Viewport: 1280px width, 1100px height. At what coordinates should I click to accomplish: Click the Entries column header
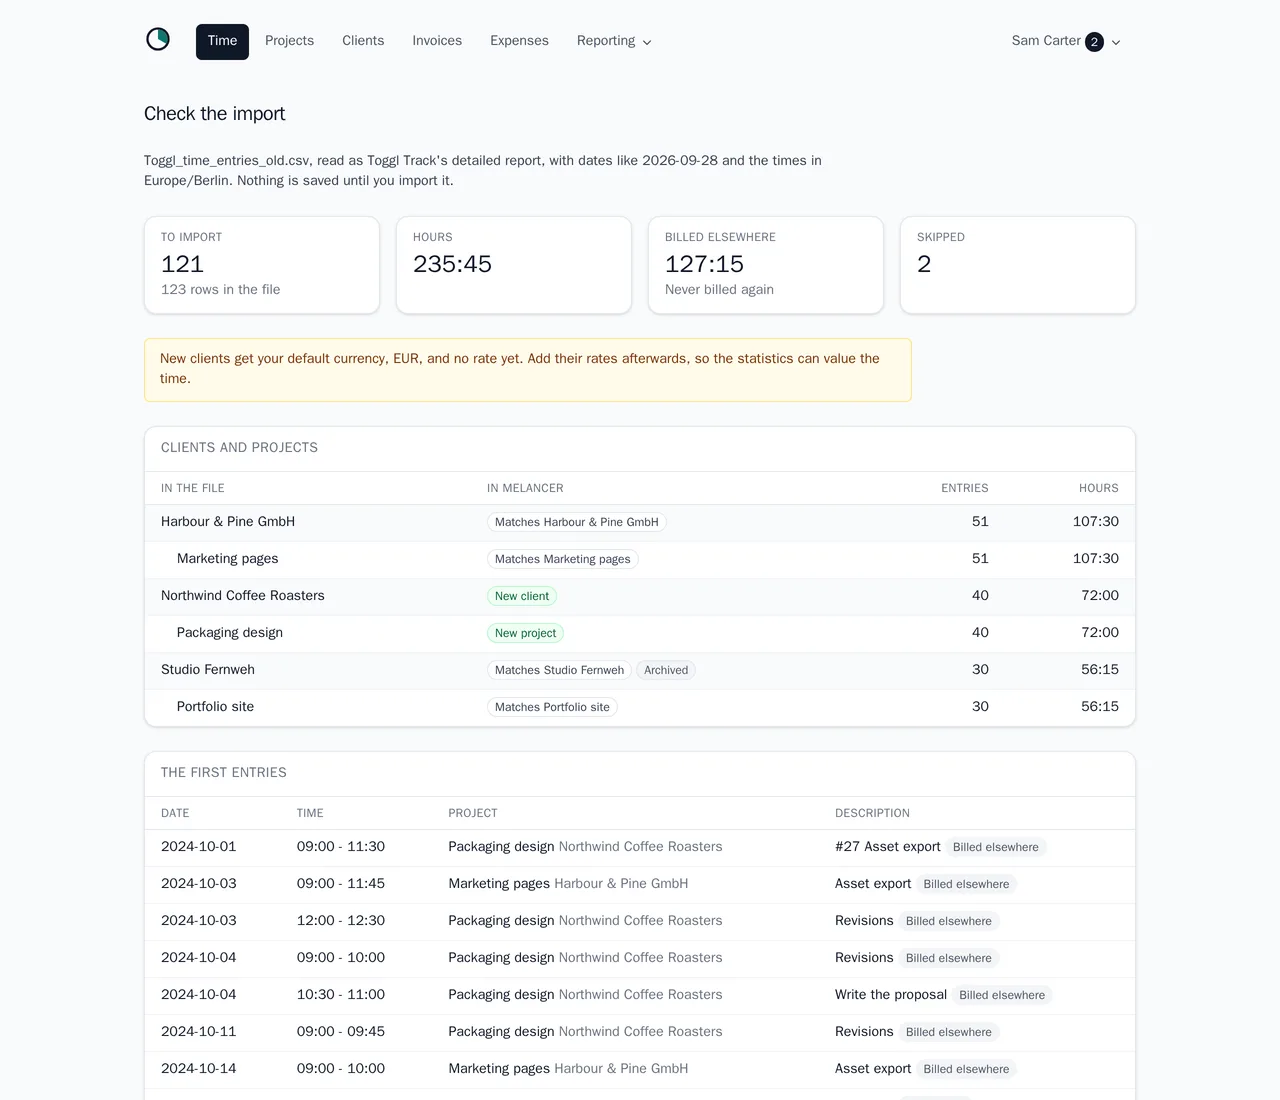pos(964,488)
